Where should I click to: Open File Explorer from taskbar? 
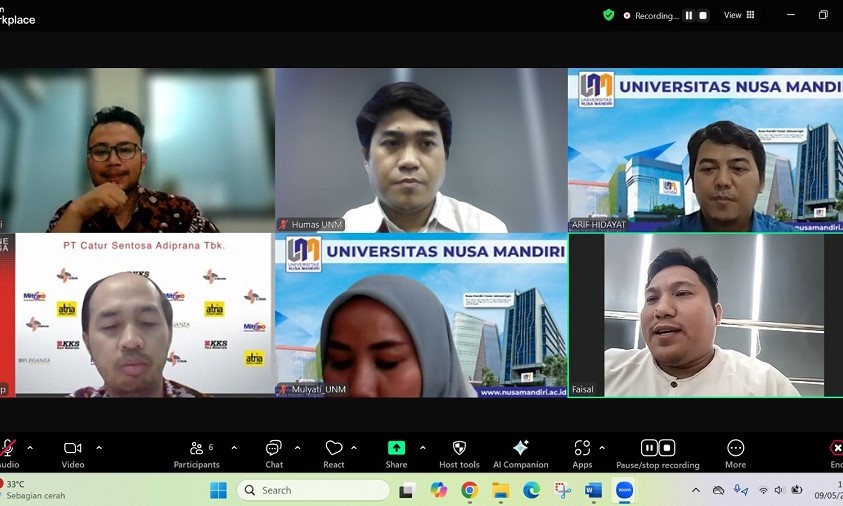(501, 490)
